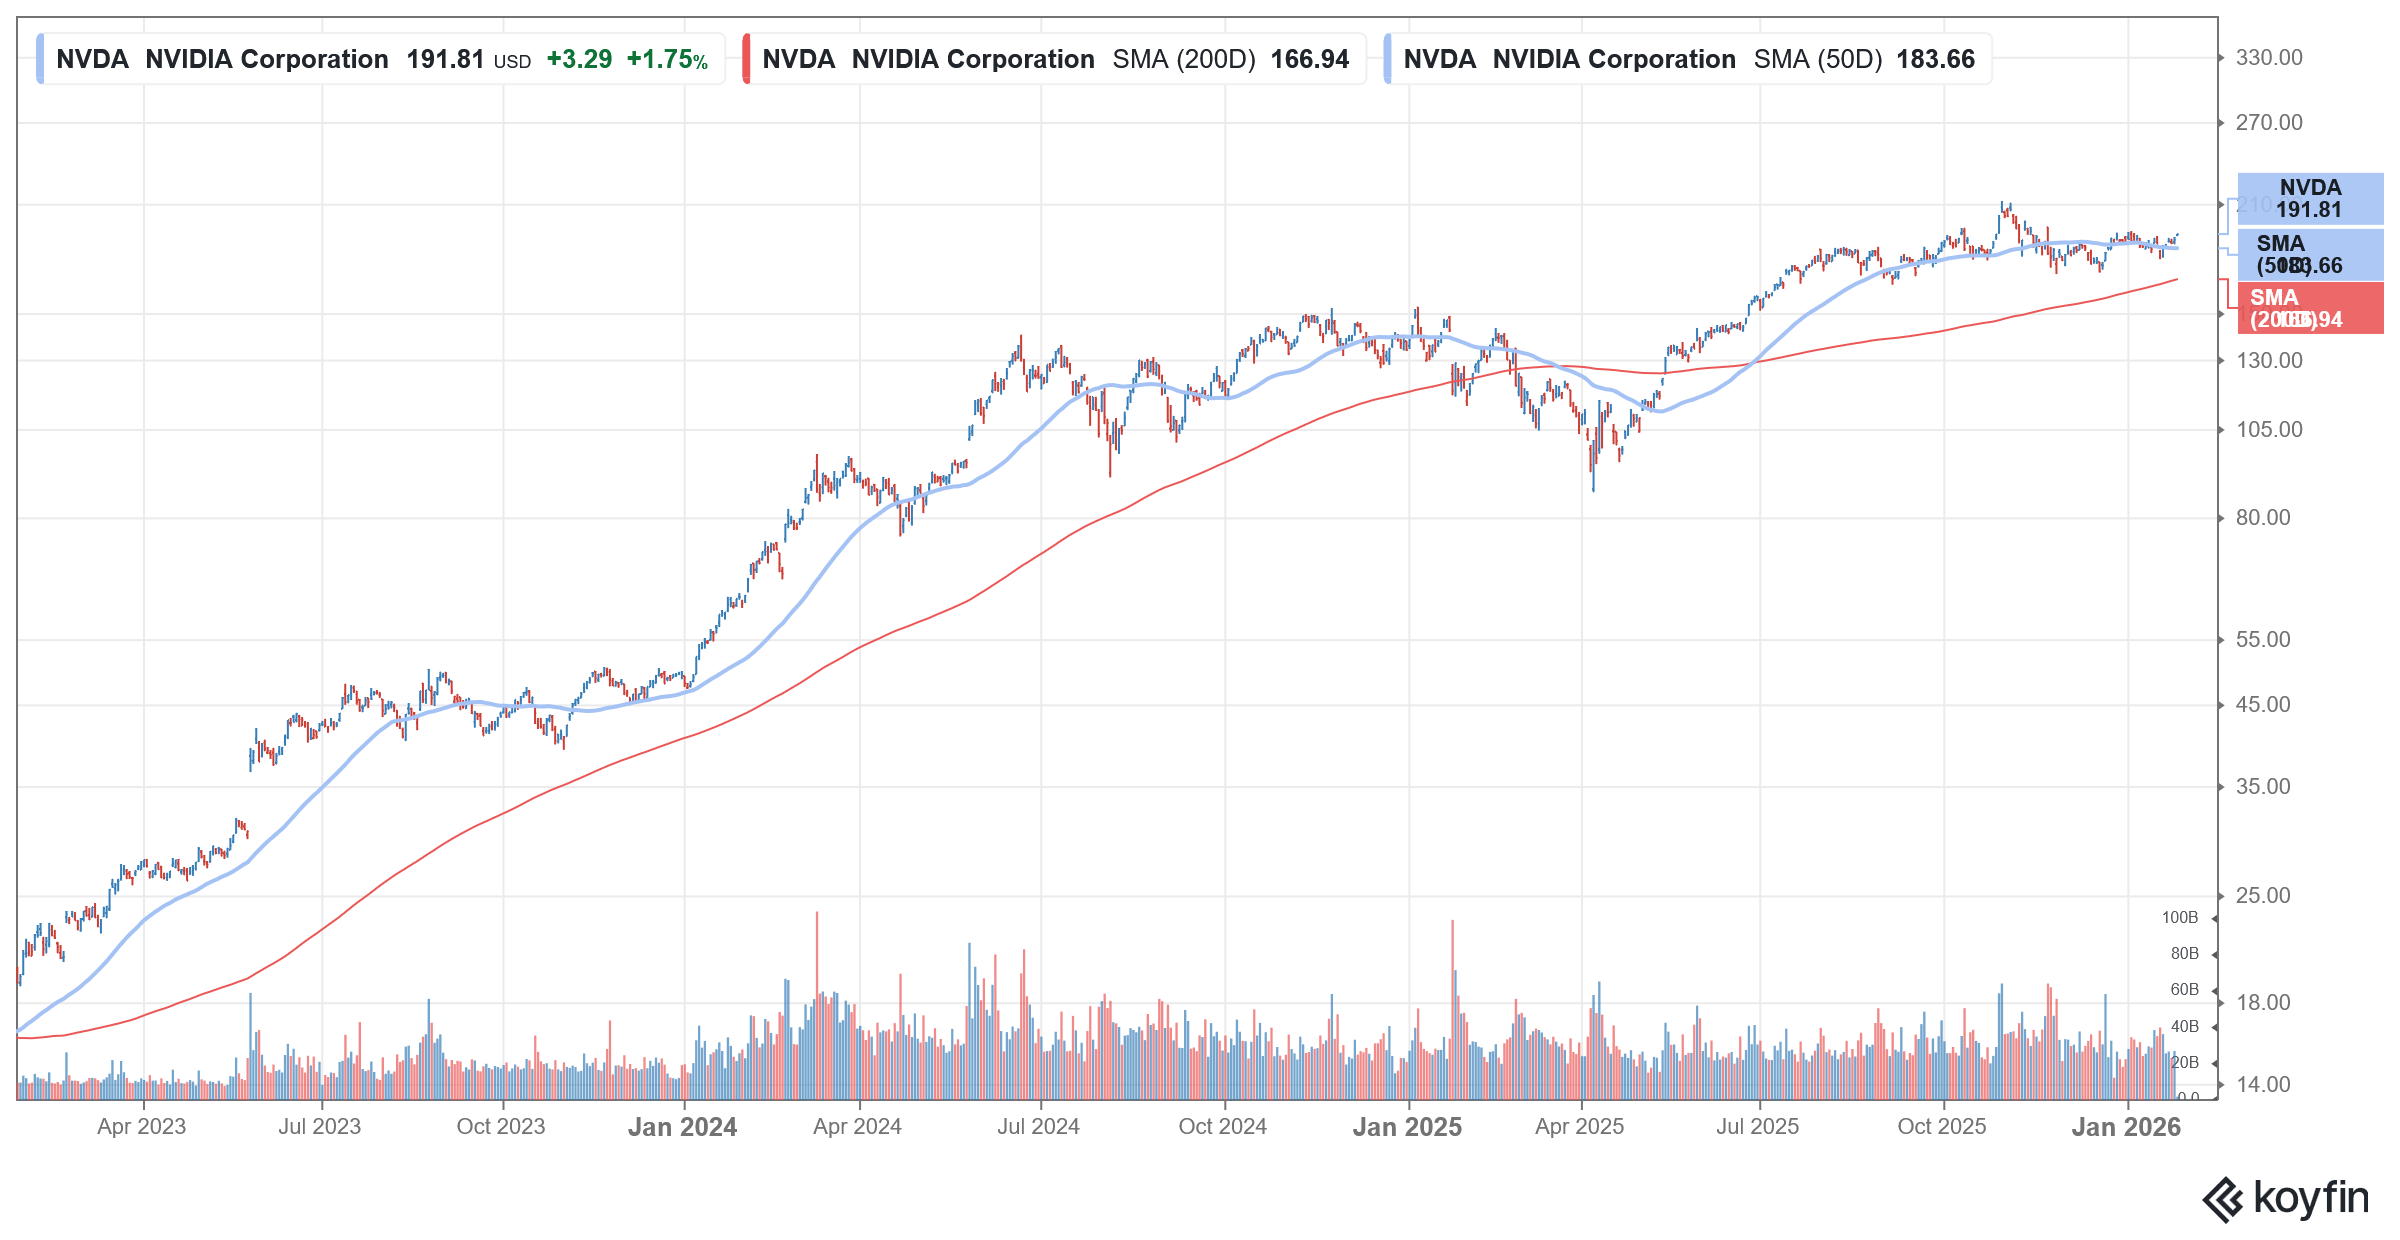Click the light blue SMA (50D) legend swatch
This screenshot has width=2400, height=1240.
tap(1388, 59)
